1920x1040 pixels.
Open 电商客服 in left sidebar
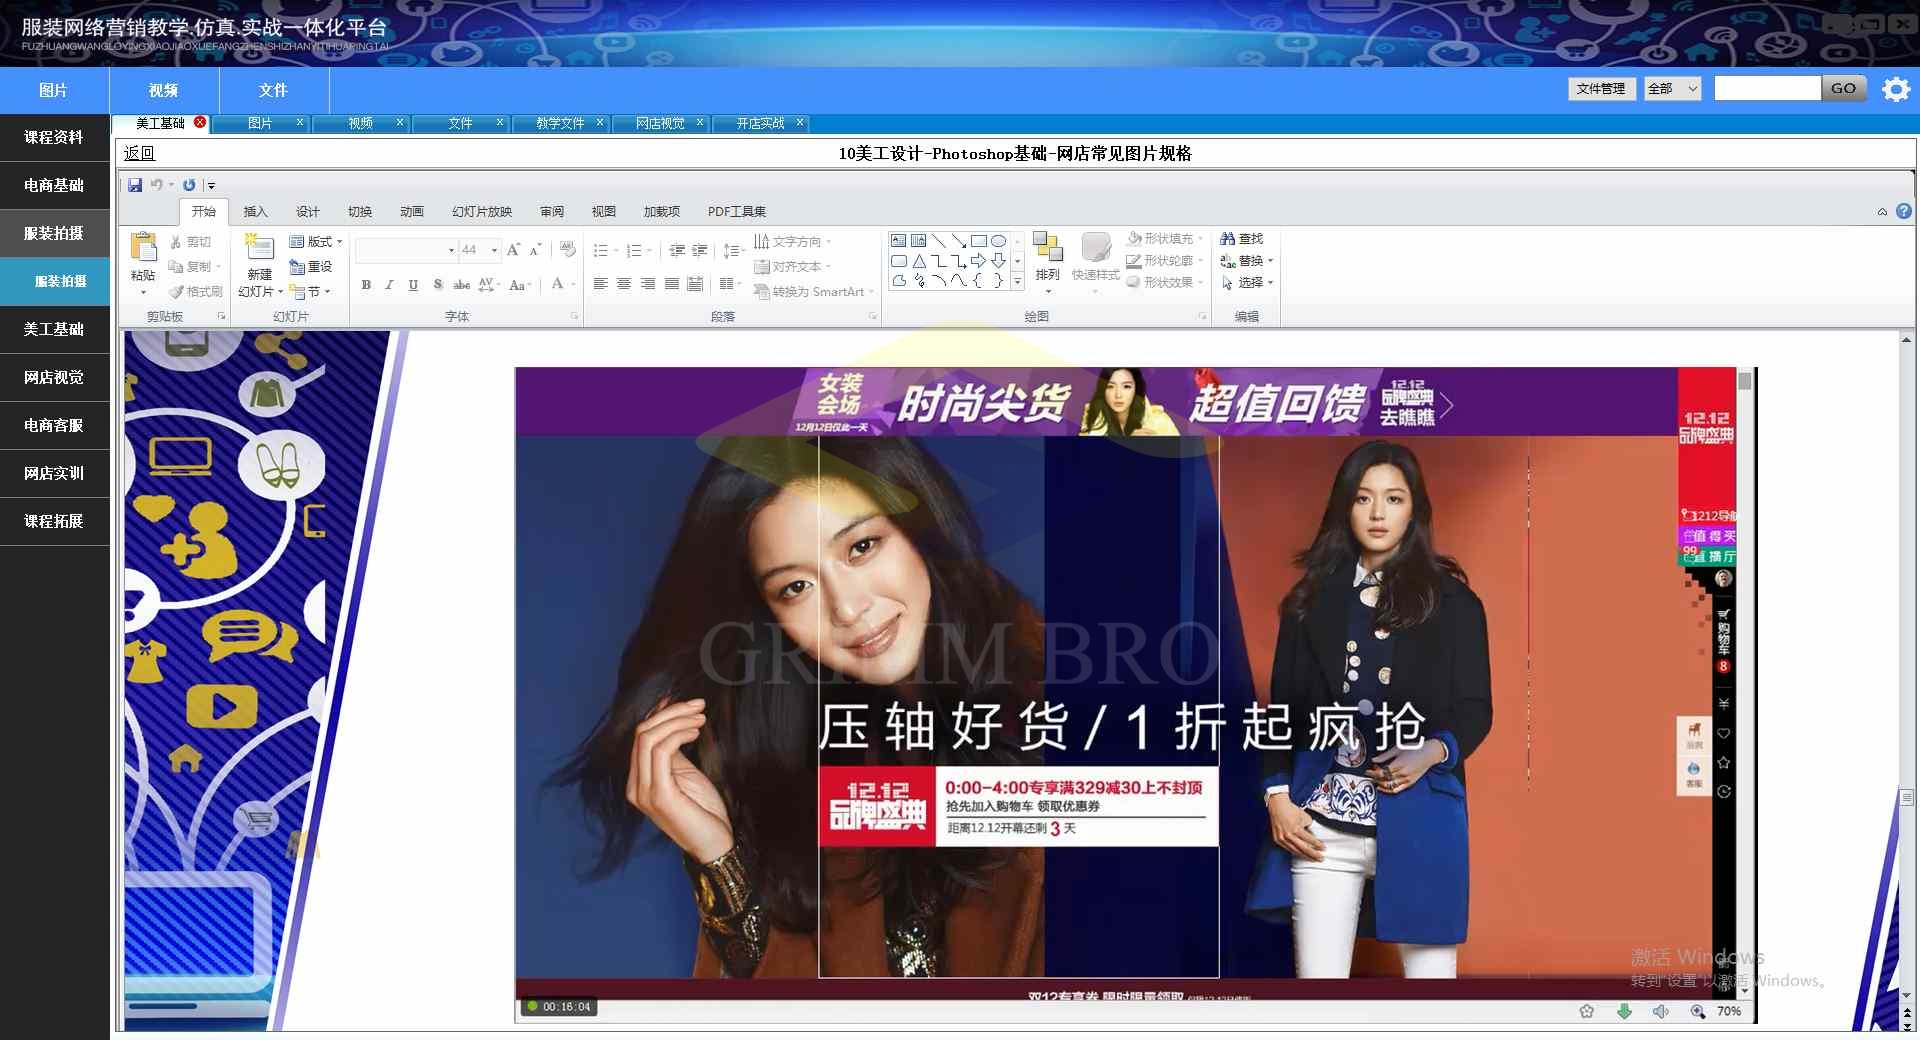tap(54, 425)
